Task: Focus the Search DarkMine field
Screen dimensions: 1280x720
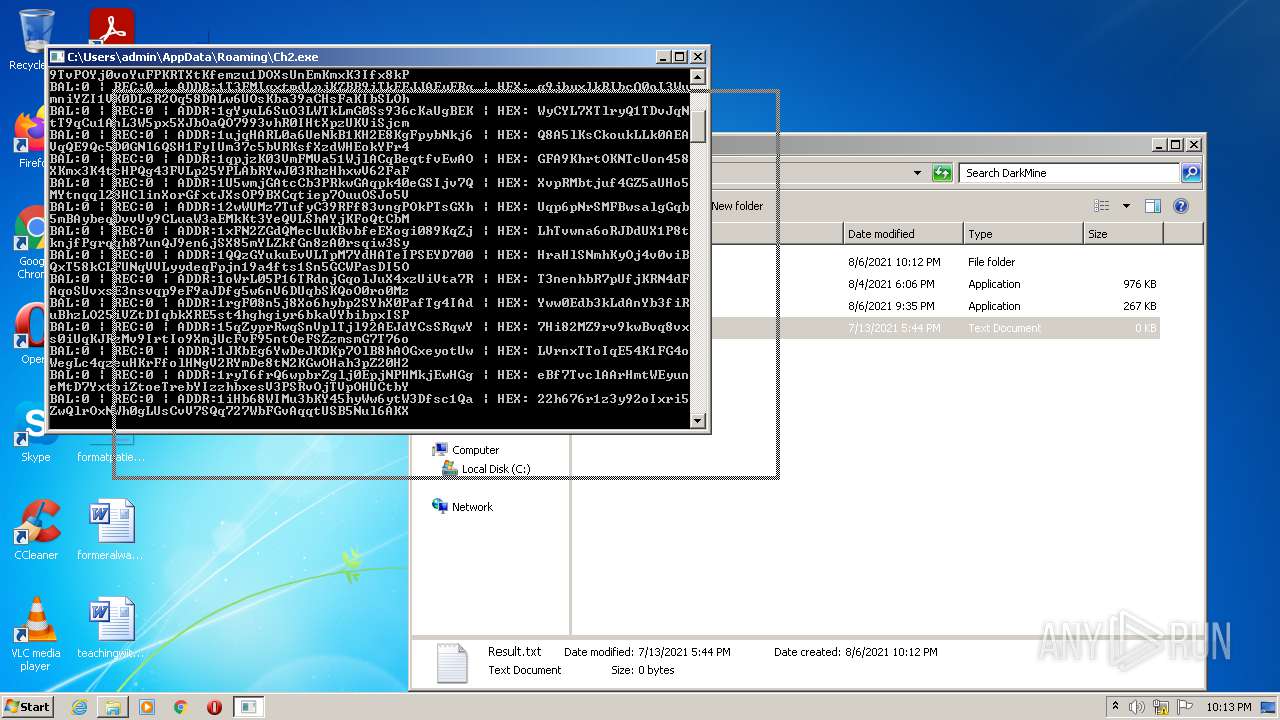Action: [1069, 173]
